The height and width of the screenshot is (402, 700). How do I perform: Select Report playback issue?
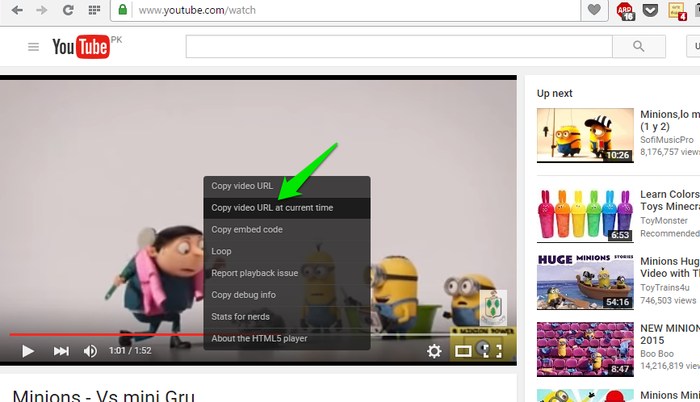[287, 273]
